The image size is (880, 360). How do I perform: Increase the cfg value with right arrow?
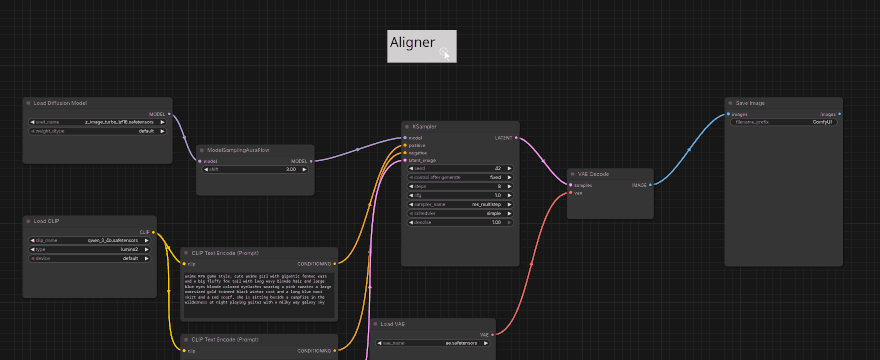[509, 195]
